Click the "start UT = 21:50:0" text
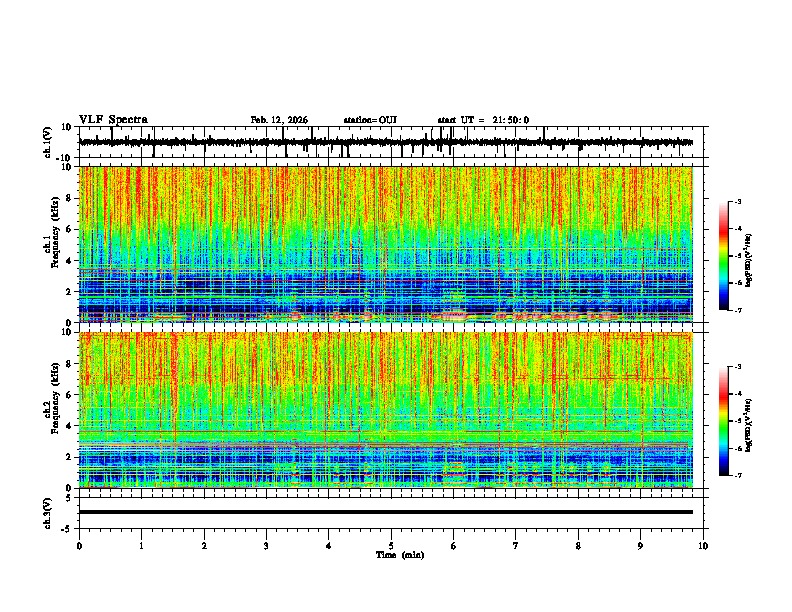792x612 pixels. point(483,120)
